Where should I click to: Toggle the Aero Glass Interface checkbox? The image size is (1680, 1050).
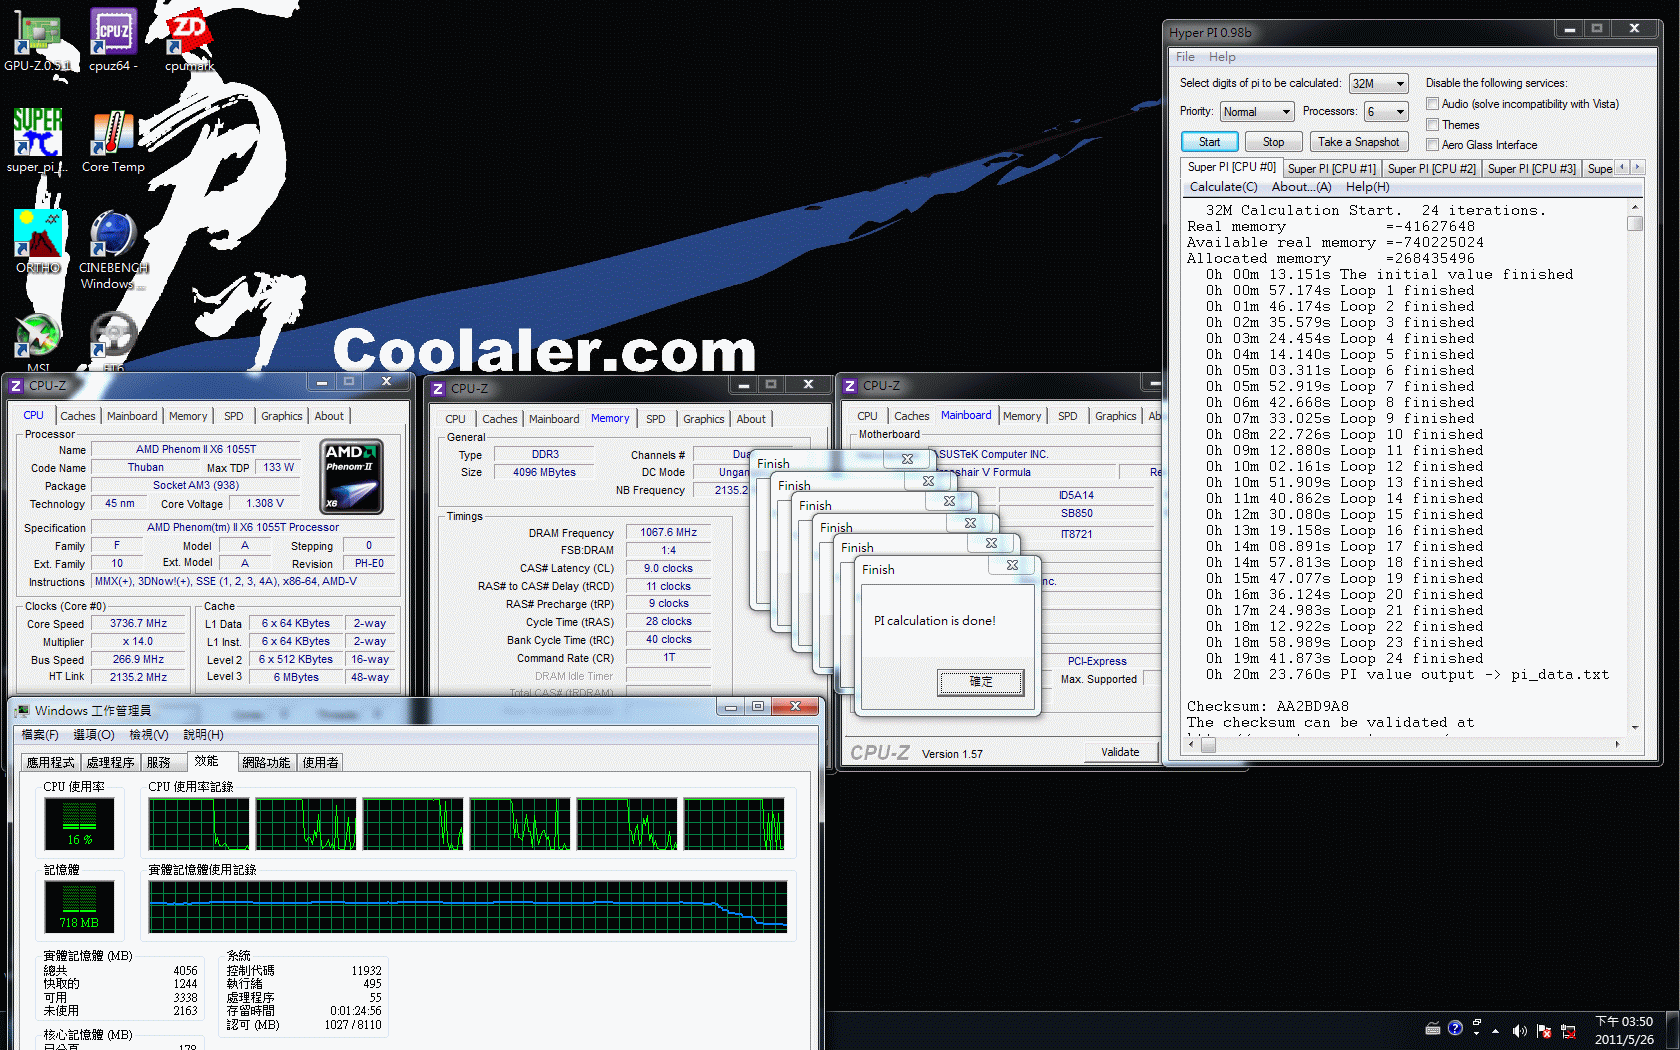[1432, 145]
